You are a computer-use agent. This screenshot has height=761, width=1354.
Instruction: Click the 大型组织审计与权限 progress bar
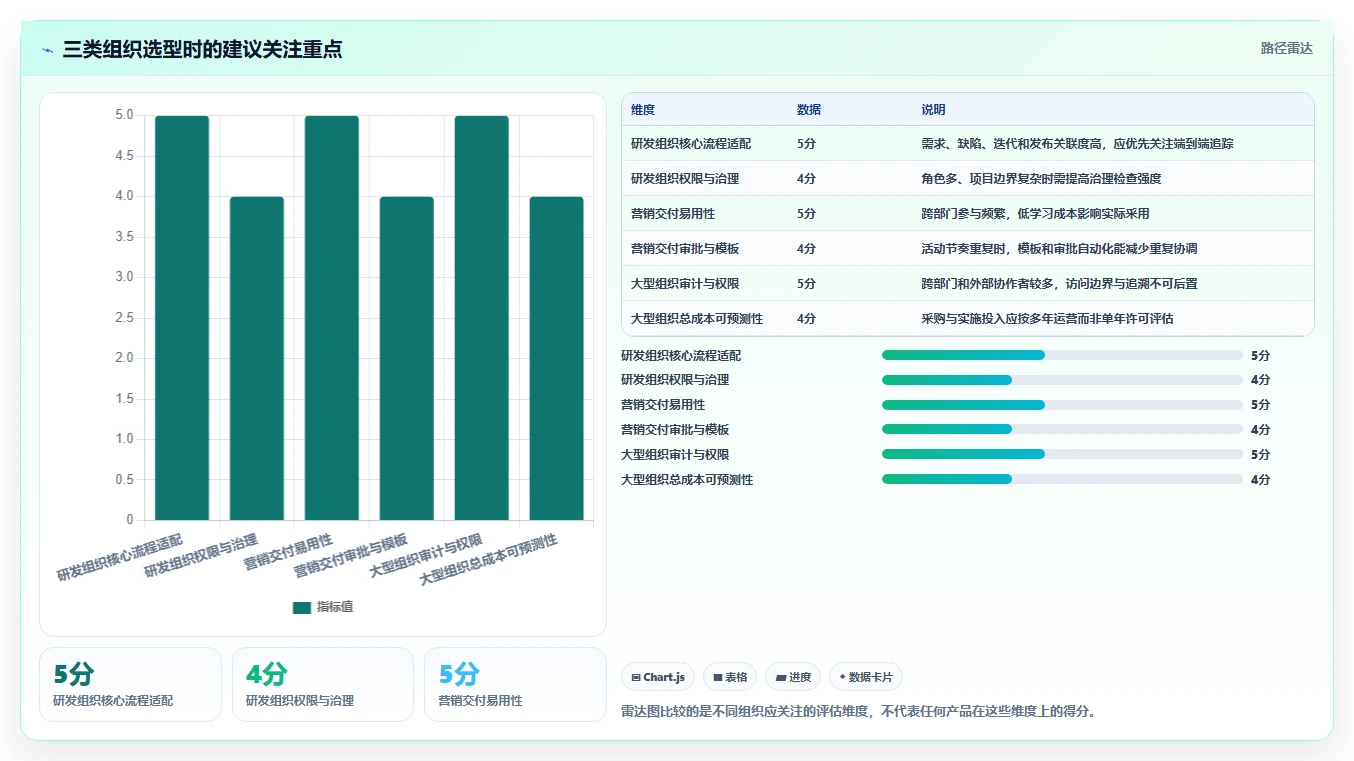(x=1062, y=454)
